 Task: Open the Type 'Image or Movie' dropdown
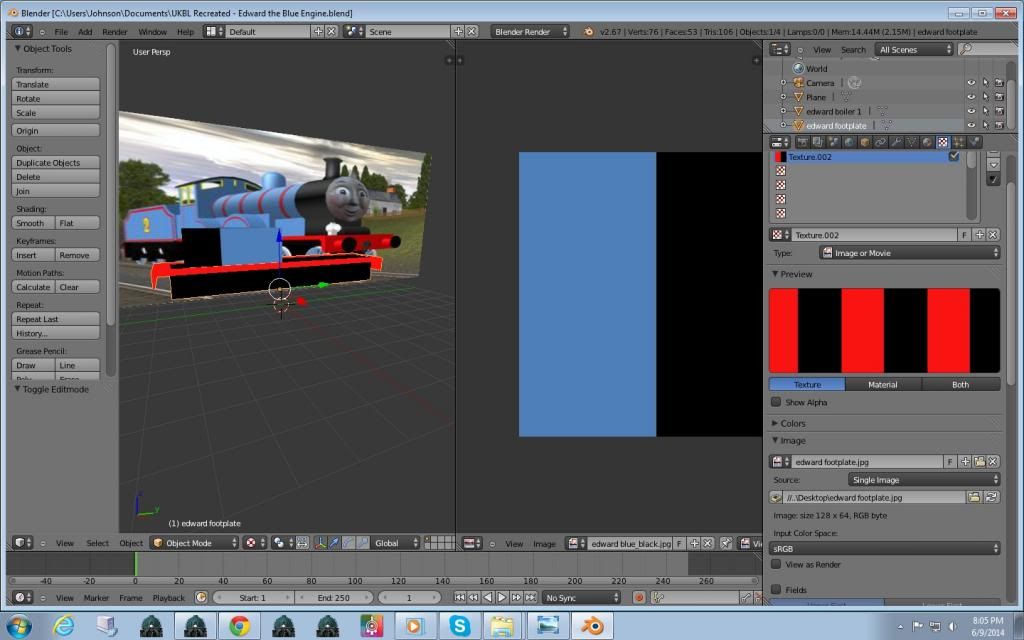[x=910, y=253]
